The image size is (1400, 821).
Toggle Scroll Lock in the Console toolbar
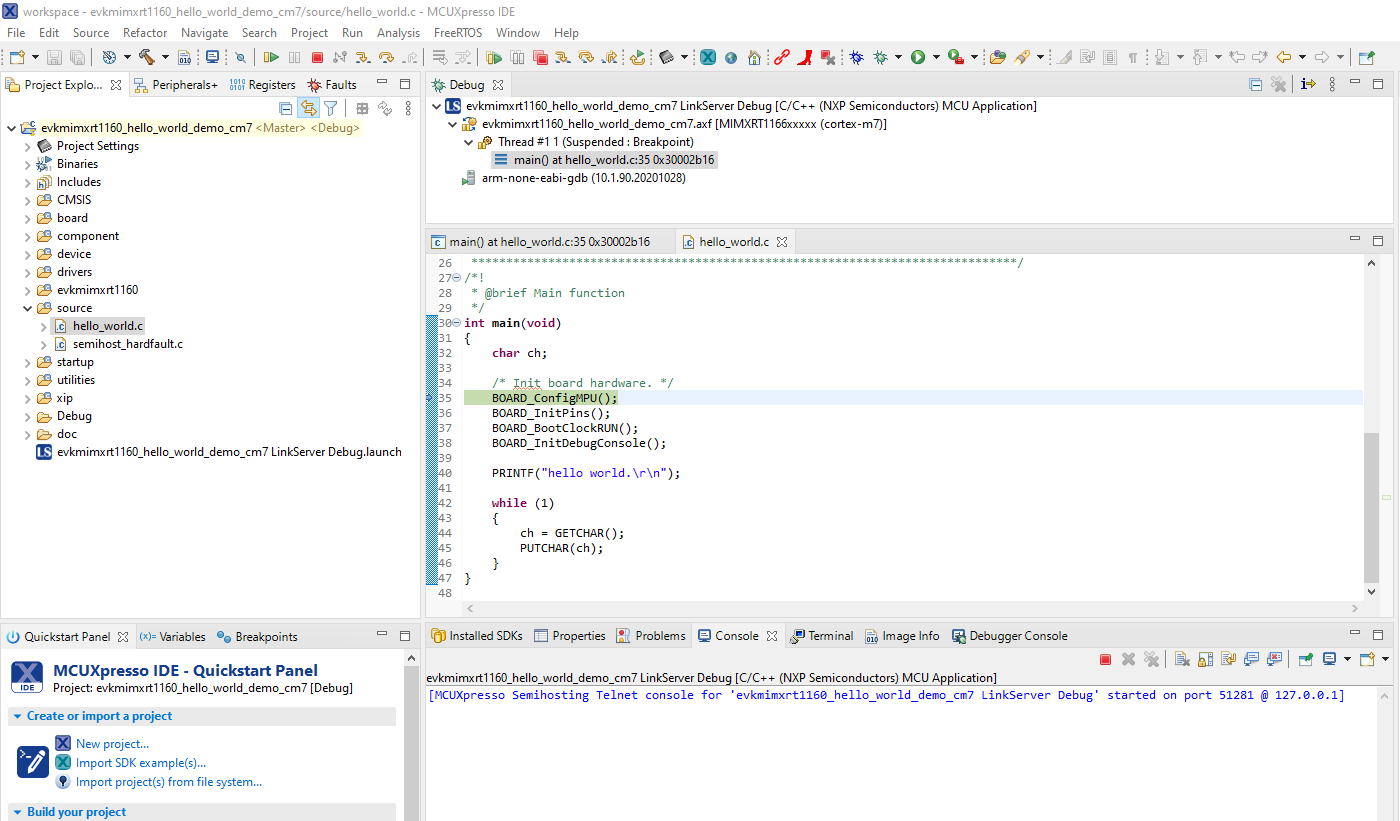(1205, 659)
